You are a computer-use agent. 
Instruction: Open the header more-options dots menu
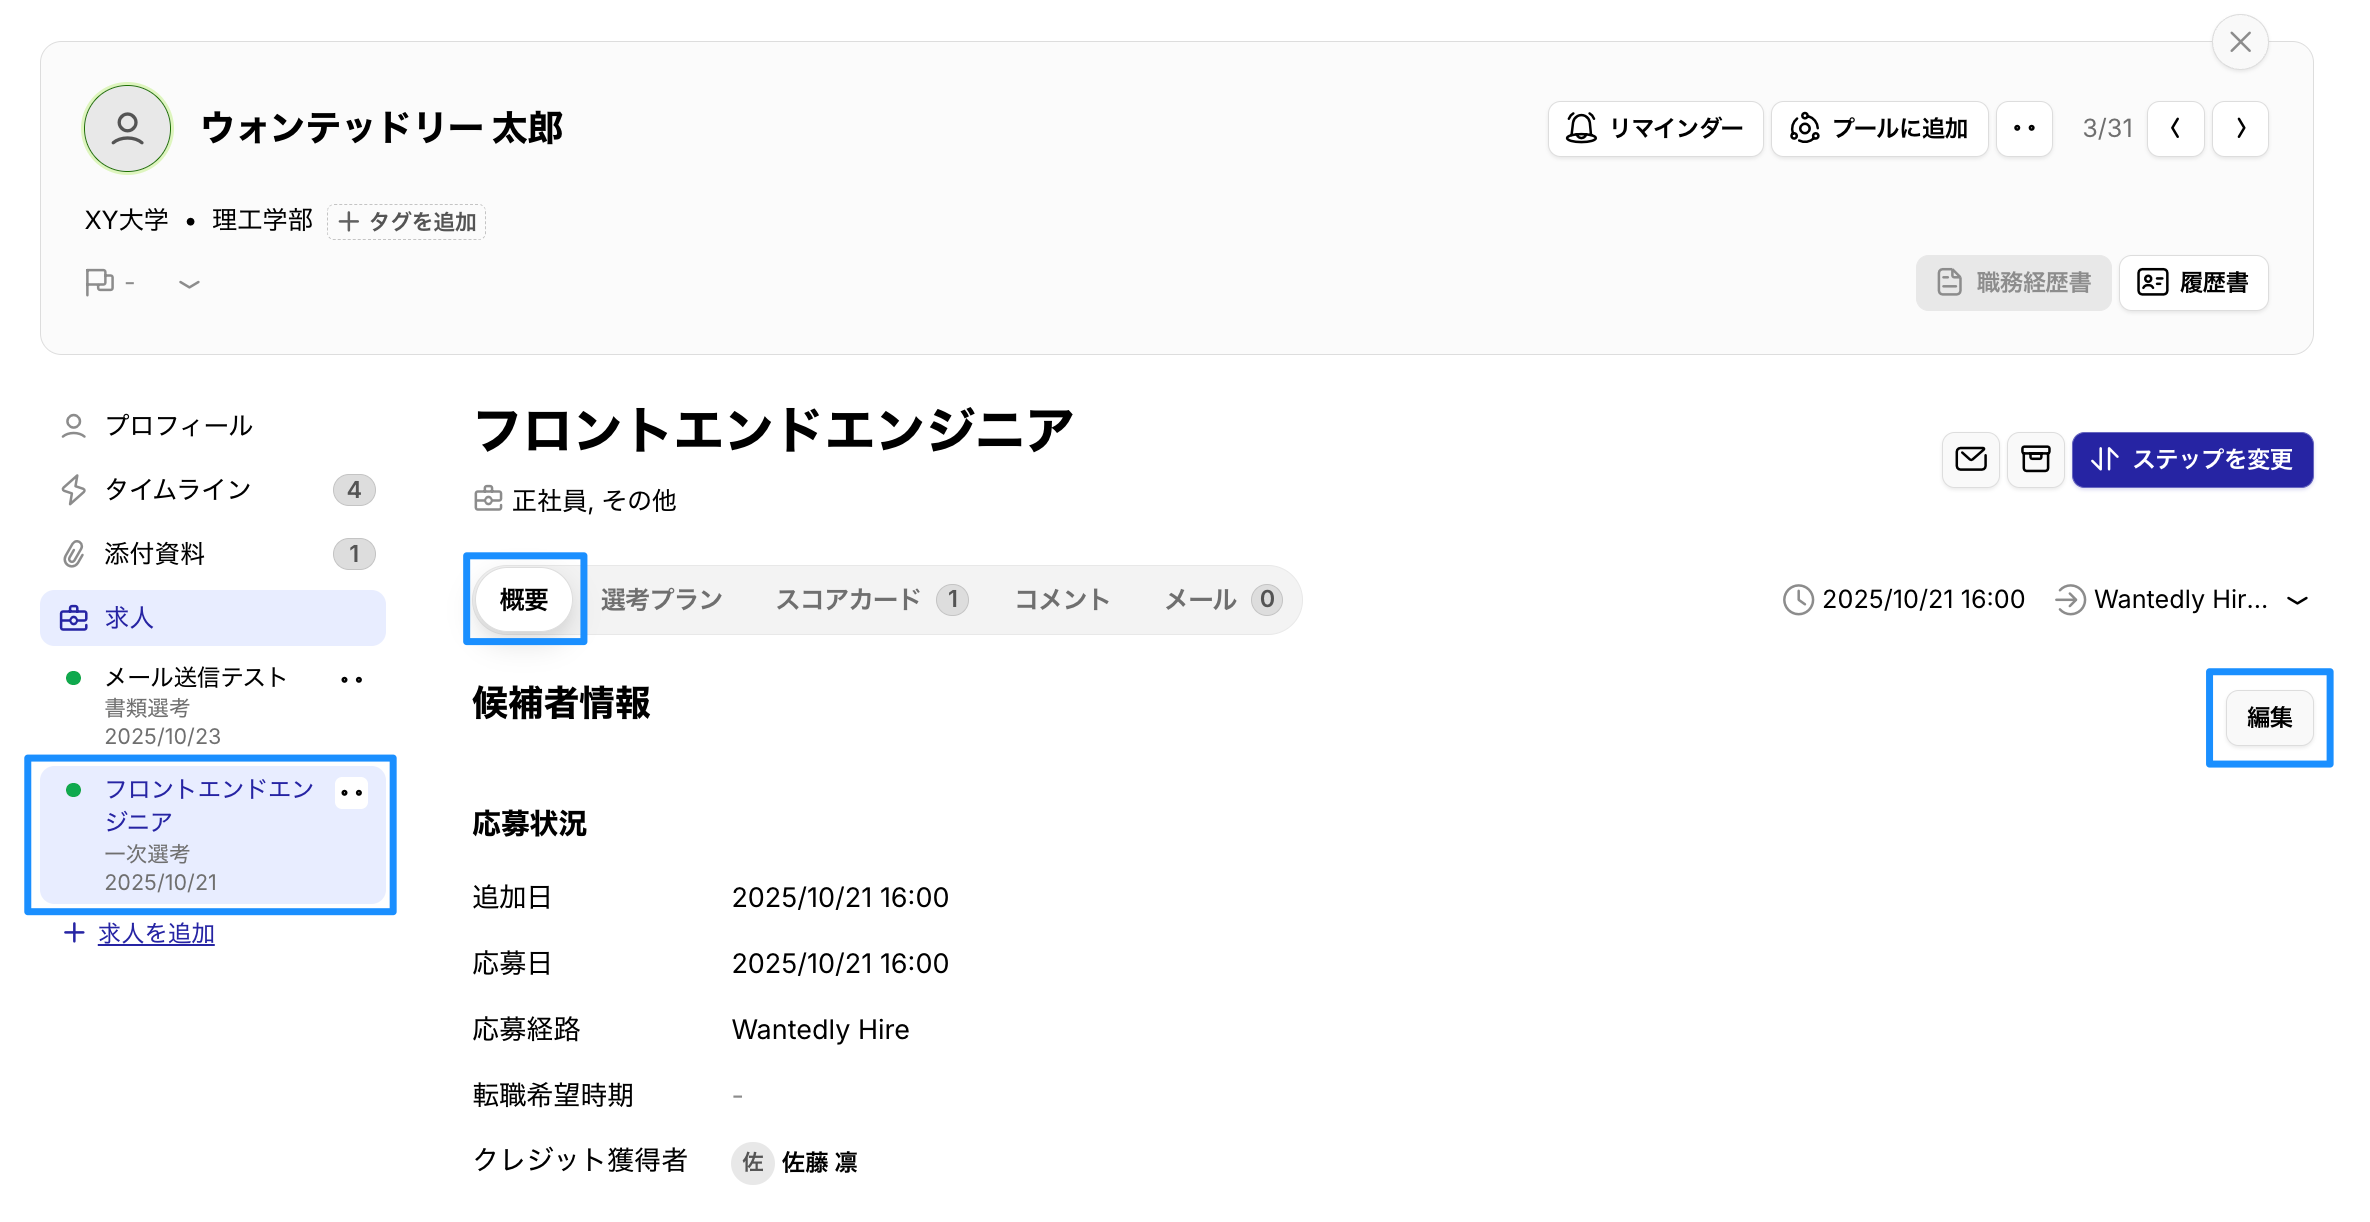click(x=2024, y=128)
